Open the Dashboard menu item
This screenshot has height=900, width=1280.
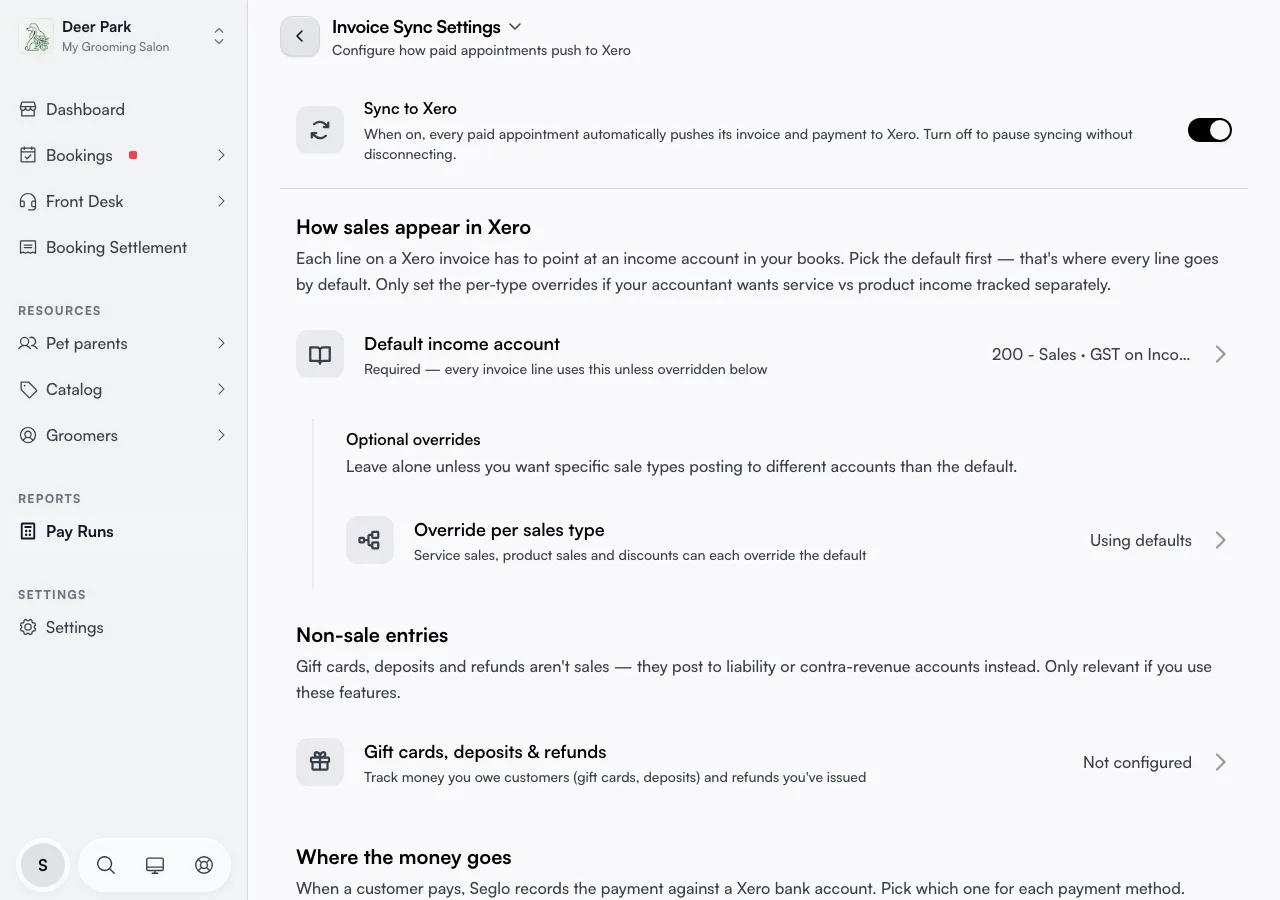pos(123,109)
